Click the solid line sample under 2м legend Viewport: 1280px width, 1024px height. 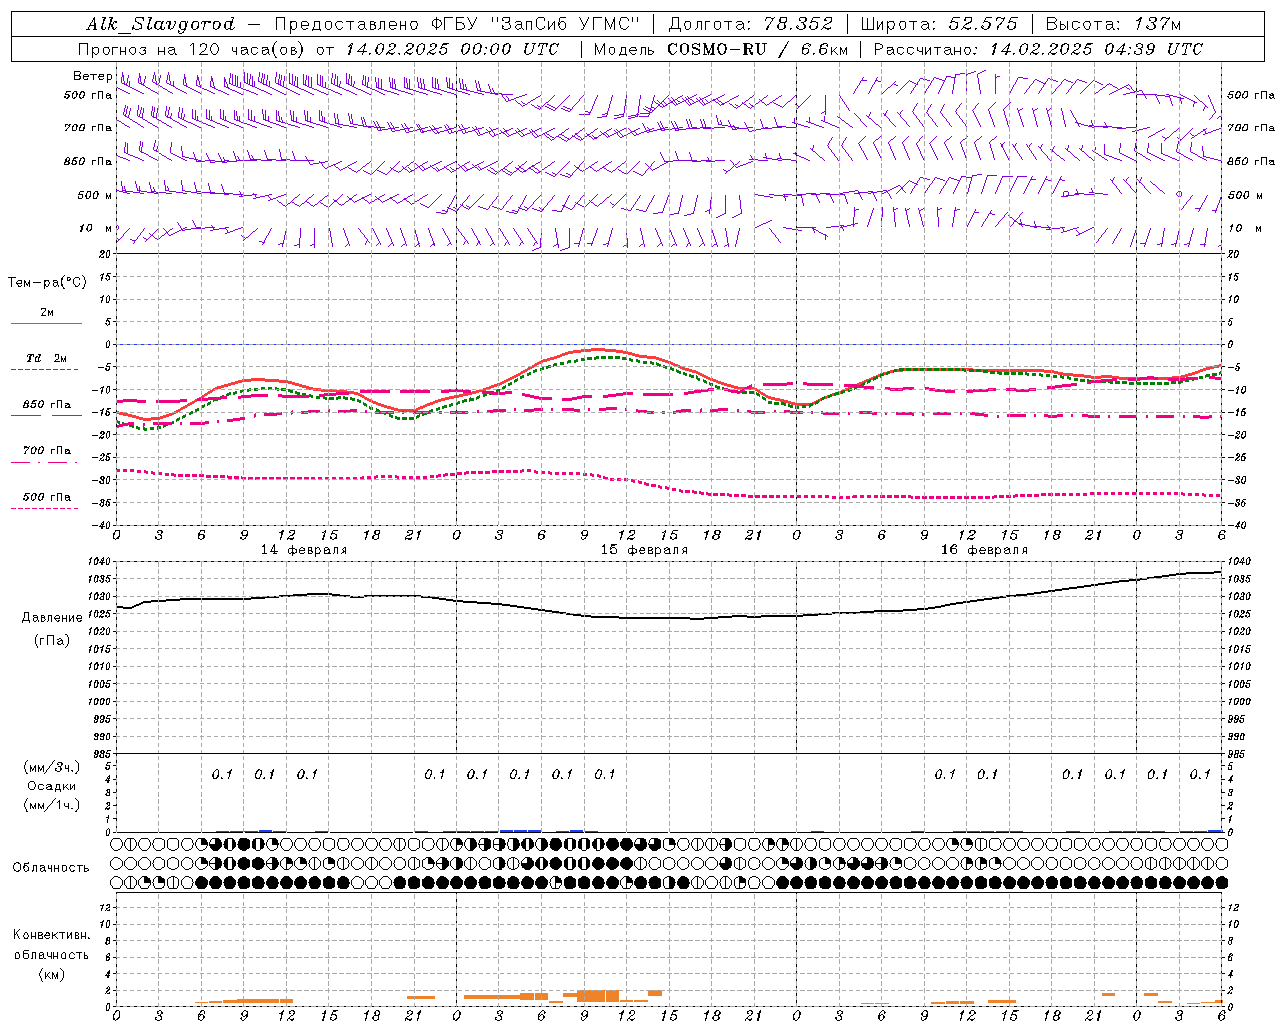coord(46,324)
